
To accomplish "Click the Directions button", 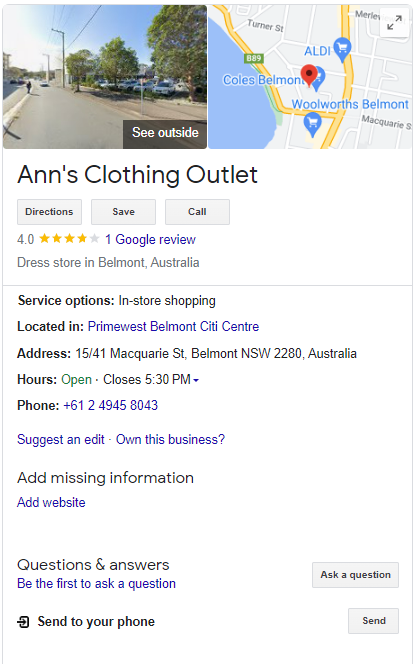I will point(50,212).
